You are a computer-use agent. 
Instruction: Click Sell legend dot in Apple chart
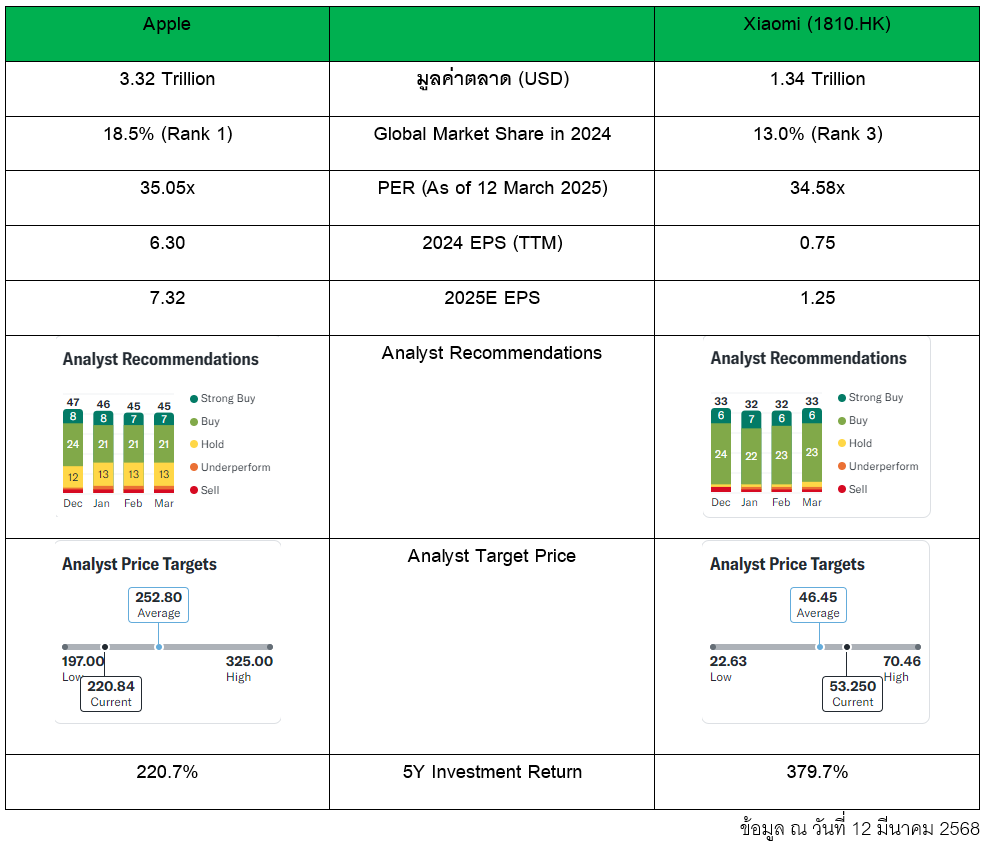point(194,490)
